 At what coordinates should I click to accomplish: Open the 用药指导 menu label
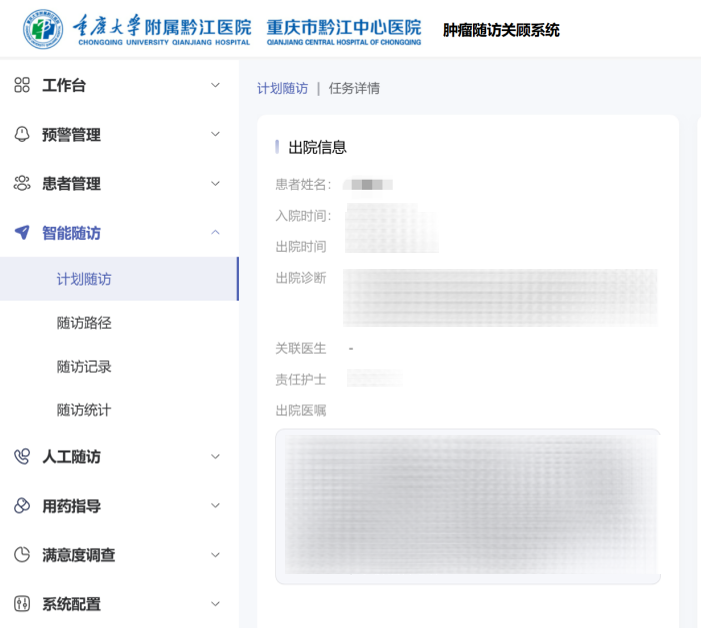72,506
